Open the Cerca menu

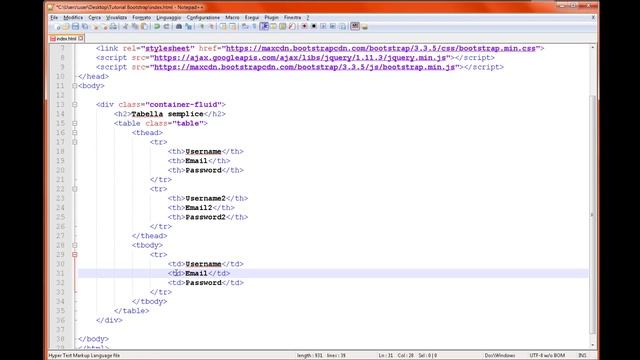click(x=94, y=18)
